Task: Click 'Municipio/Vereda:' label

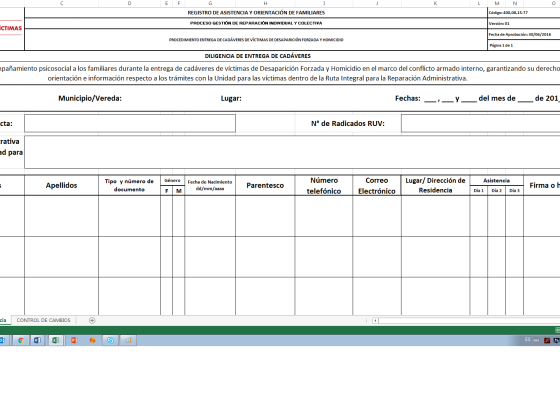Action: click(90, 98)
